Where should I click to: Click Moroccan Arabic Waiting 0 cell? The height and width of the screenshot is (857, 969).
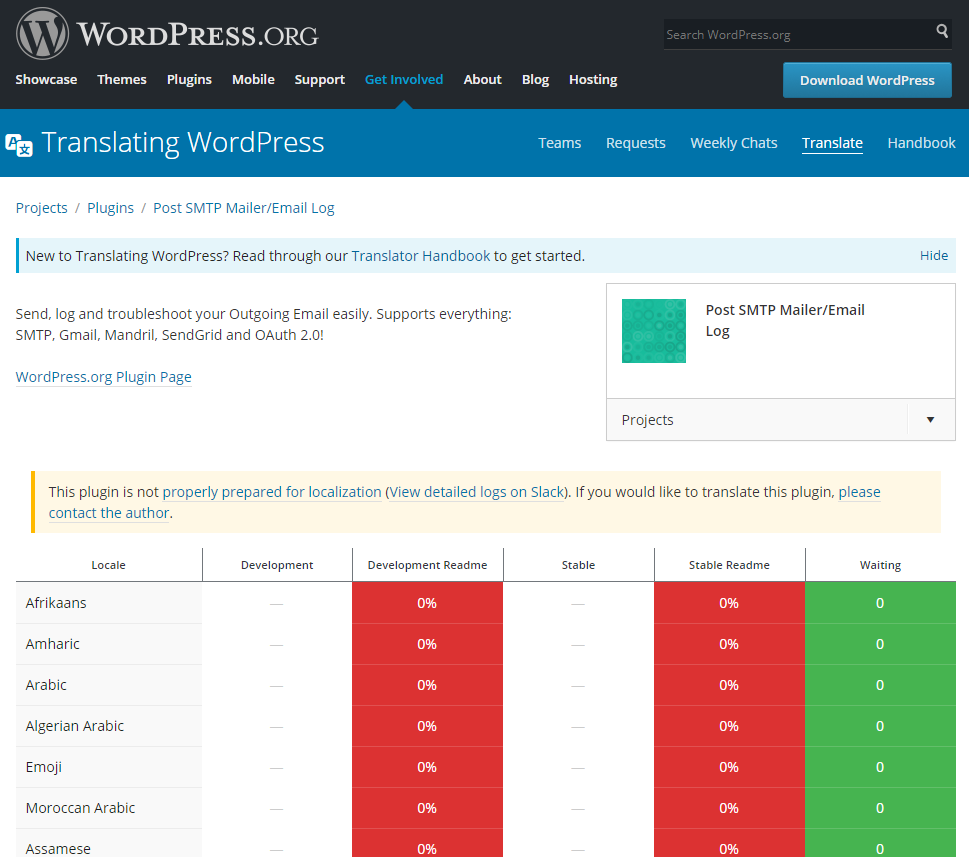pyautogui.click(x=880, y=808)
